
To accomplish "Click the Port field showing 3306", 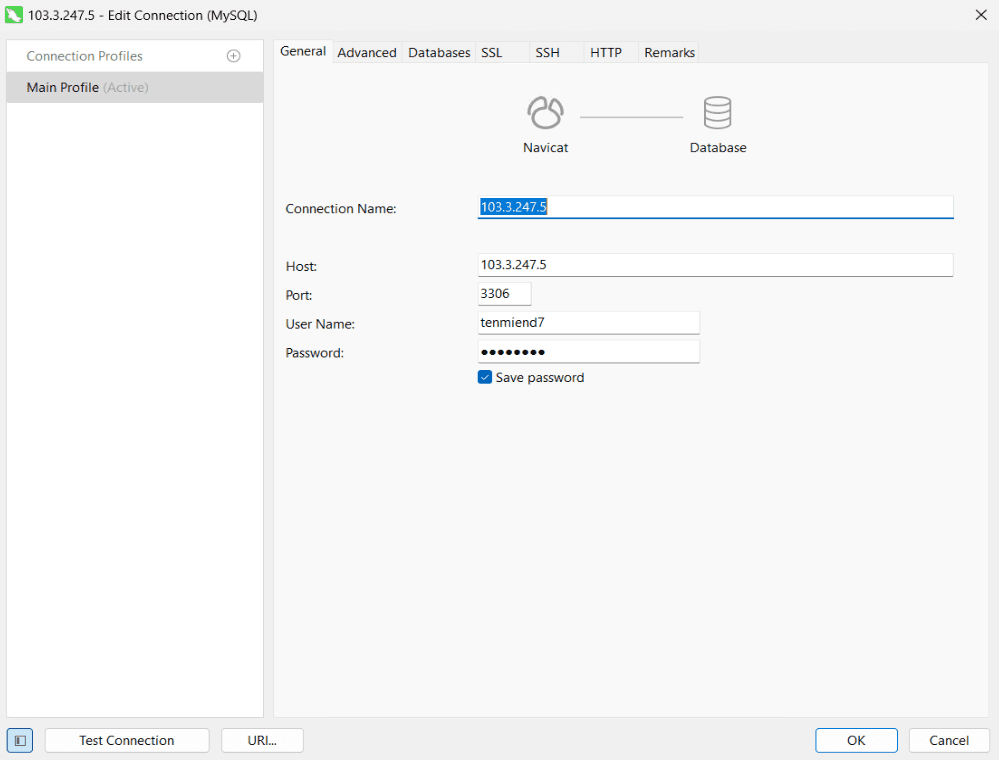I will (x=504, y=294).
